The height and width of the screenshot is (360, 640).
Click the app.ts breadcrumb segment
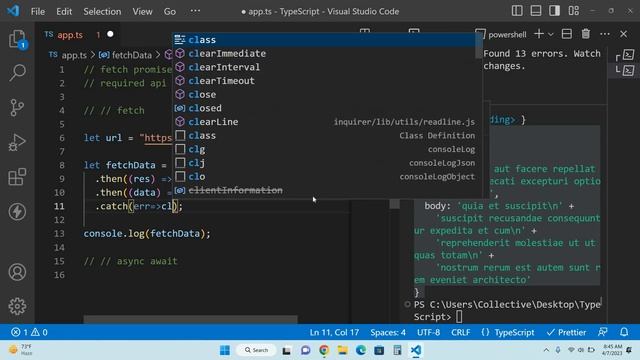74,55
